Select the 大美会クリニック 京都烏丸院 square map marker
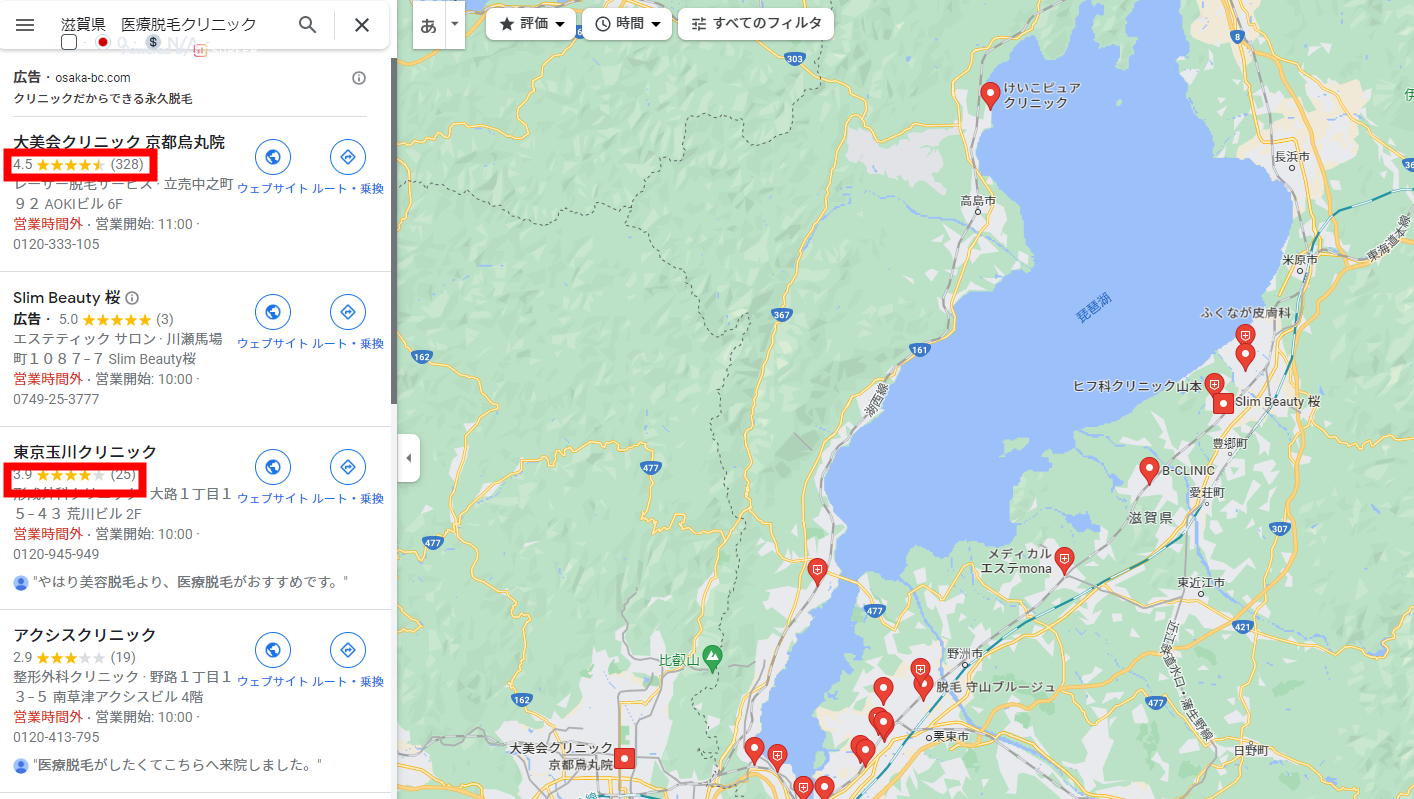The width and height of the screenshot is (1414, 799). (625, 758)
